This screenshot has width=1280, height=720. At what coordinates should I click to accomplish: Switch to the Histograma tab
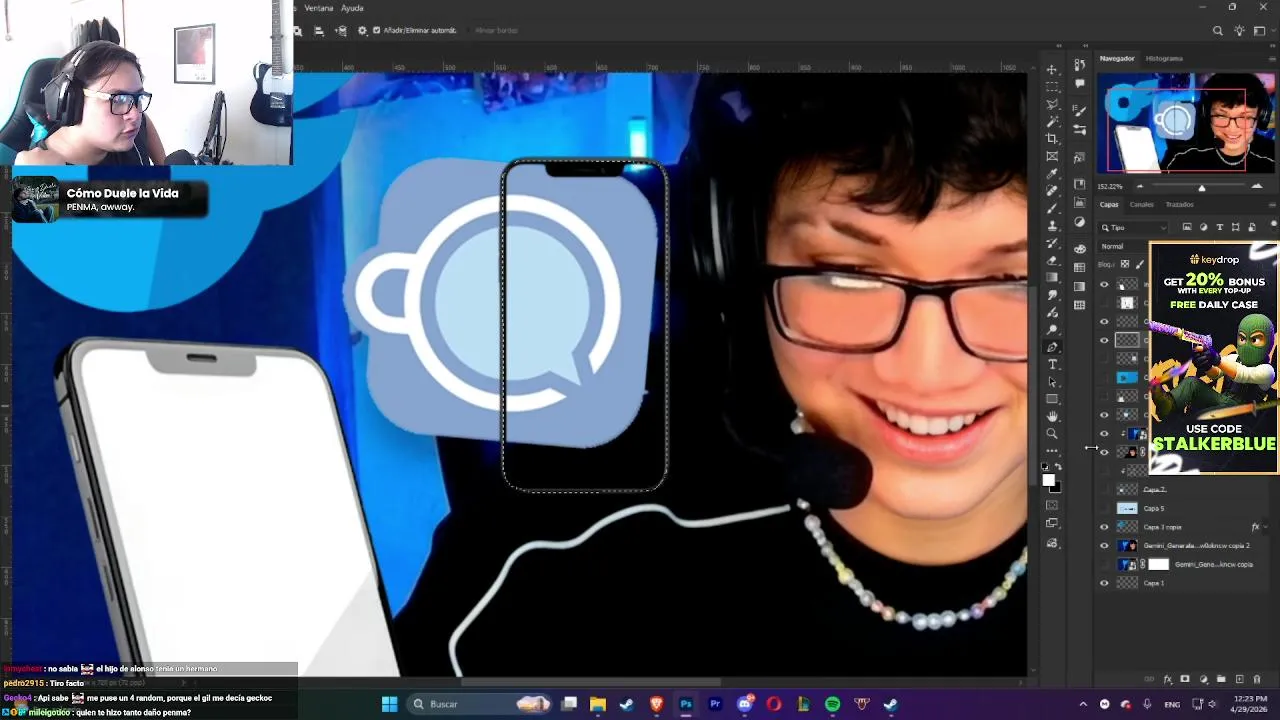(1164, 58)
